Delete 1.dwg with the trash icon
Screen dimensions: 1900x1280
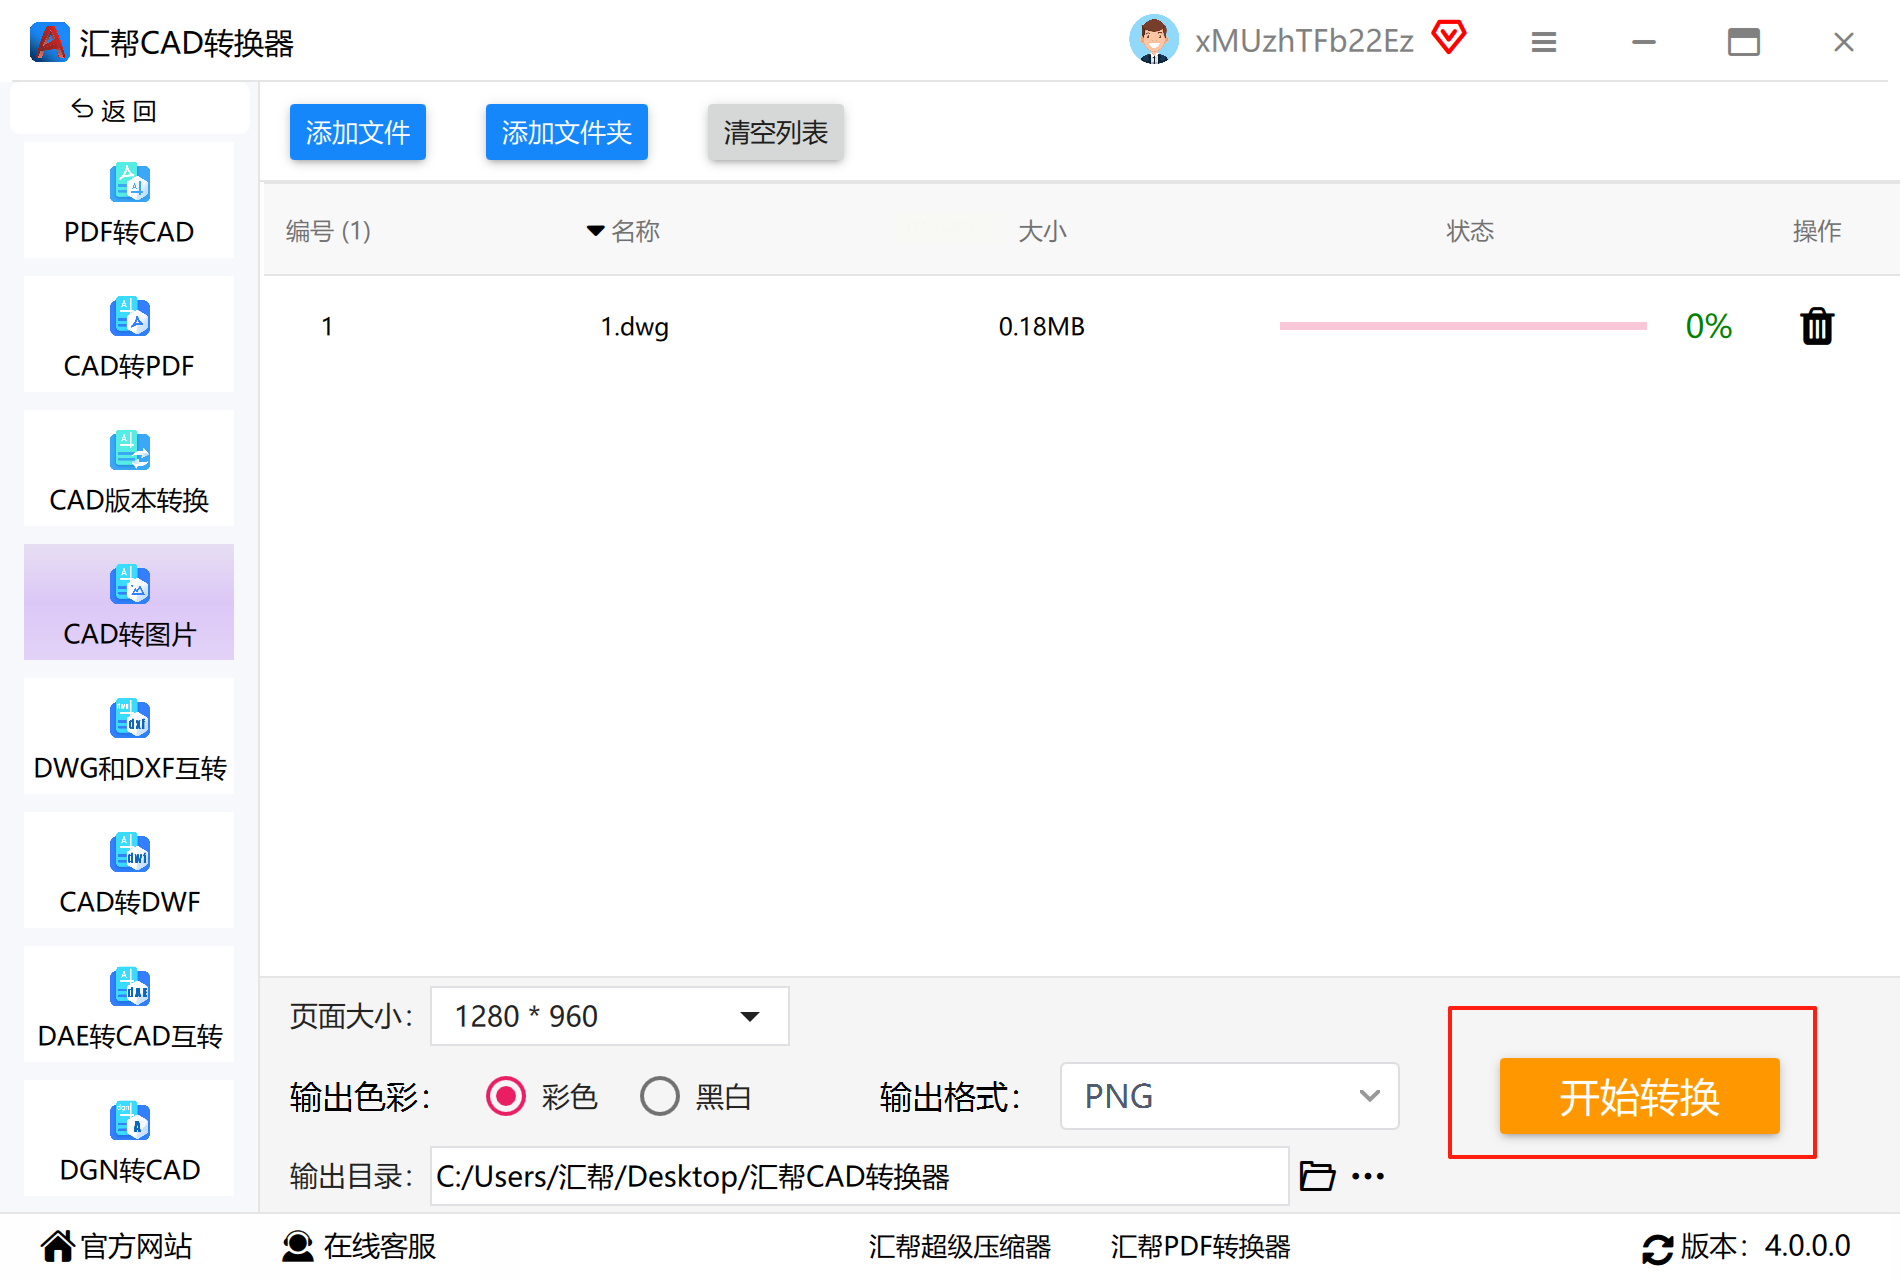coord(1816,326)
